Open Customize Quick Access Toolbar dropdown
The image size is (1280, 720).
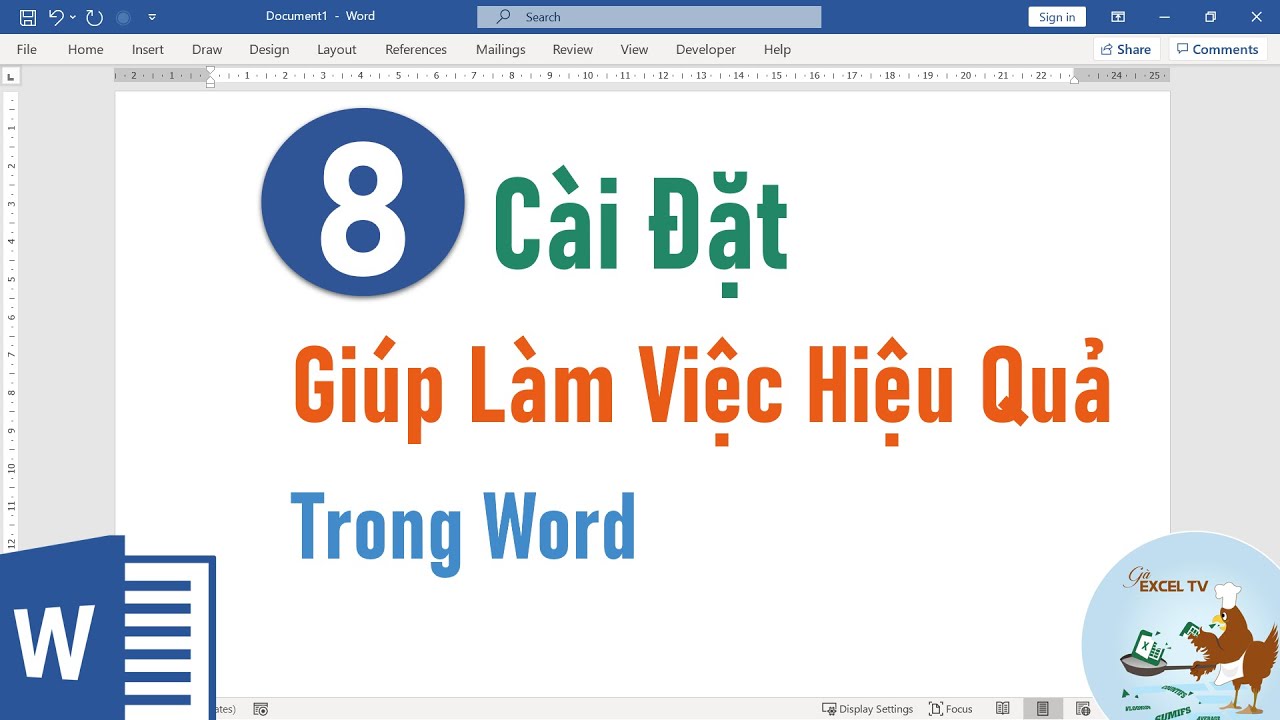[152, 17]
